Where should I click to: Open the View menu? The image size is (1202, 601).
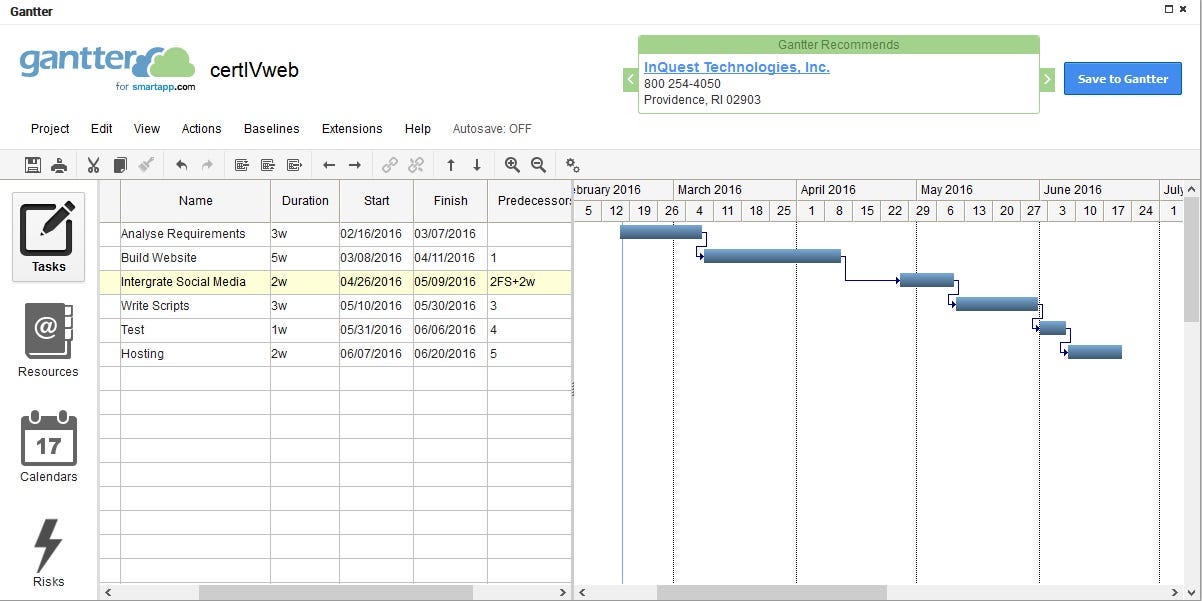tap(147, 129)
